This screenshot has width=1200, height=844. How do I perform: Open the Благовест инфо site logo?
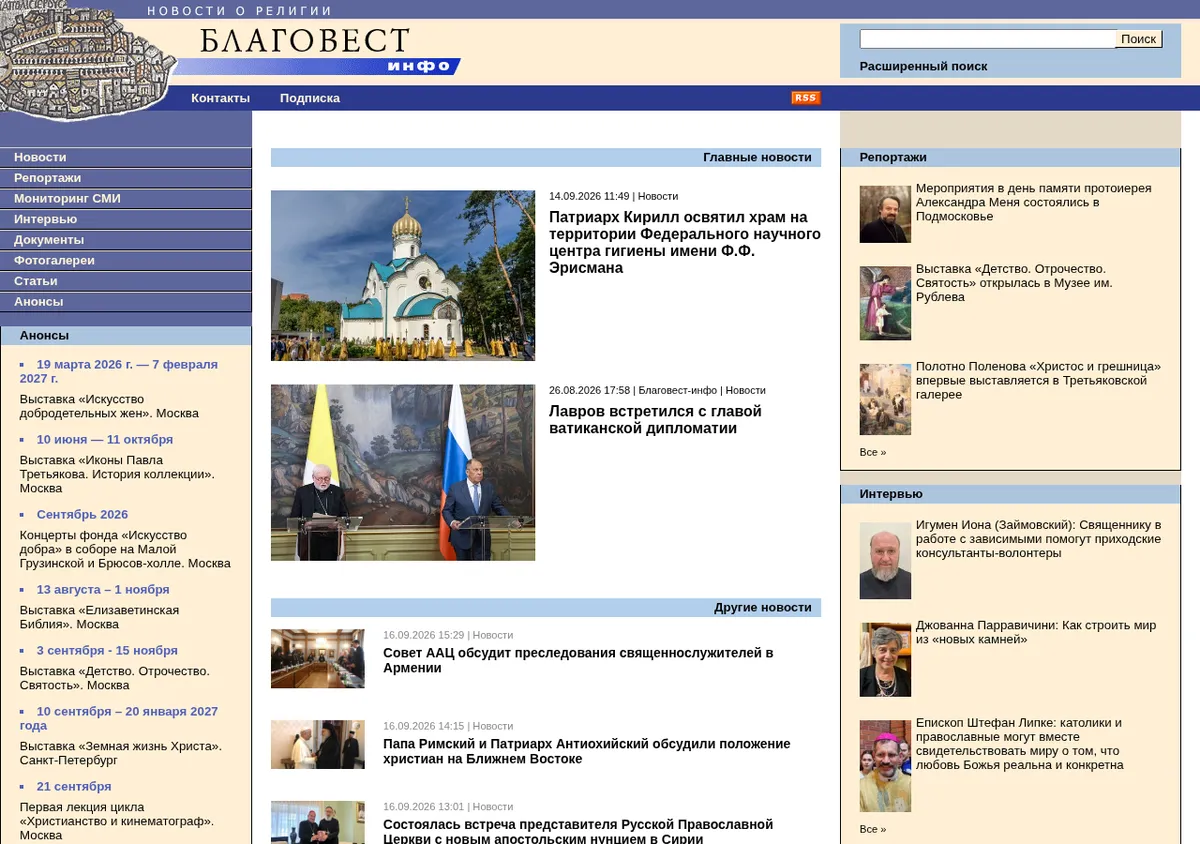[x=315, y=50]
